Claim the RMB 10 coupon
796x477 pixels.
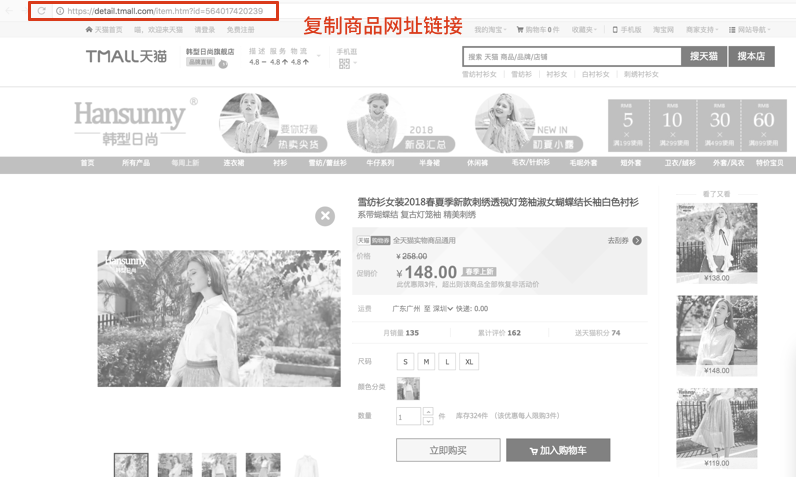673,125
